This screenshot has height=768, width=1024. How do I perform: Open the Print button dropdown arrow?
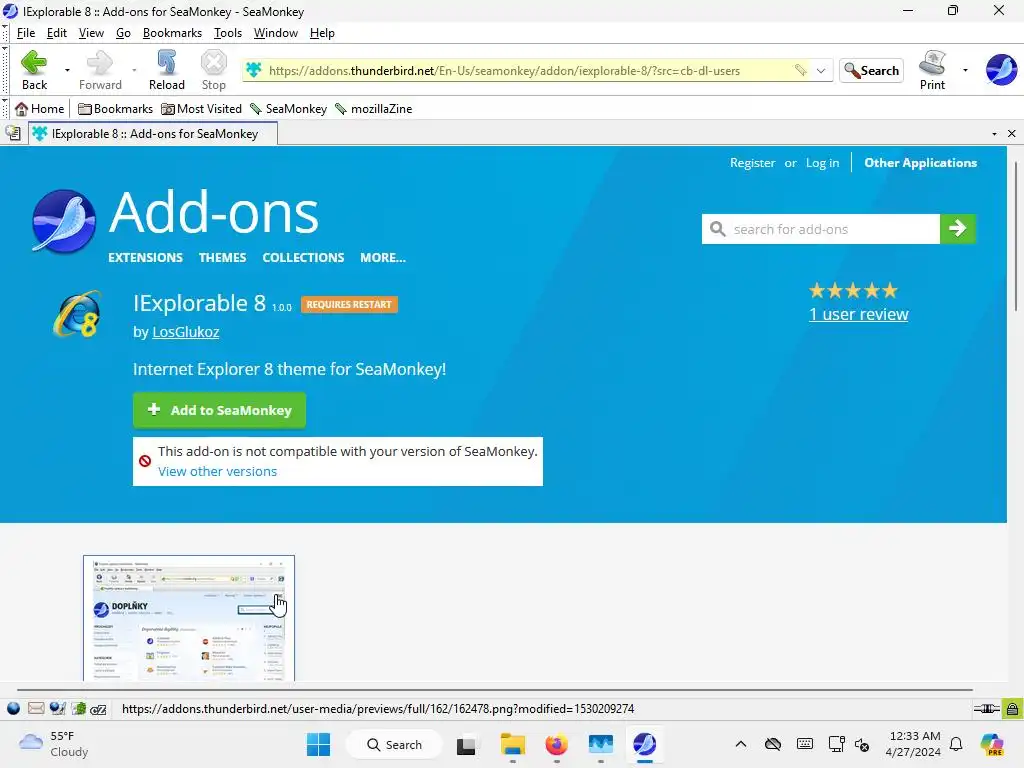[x=965, y=70]
